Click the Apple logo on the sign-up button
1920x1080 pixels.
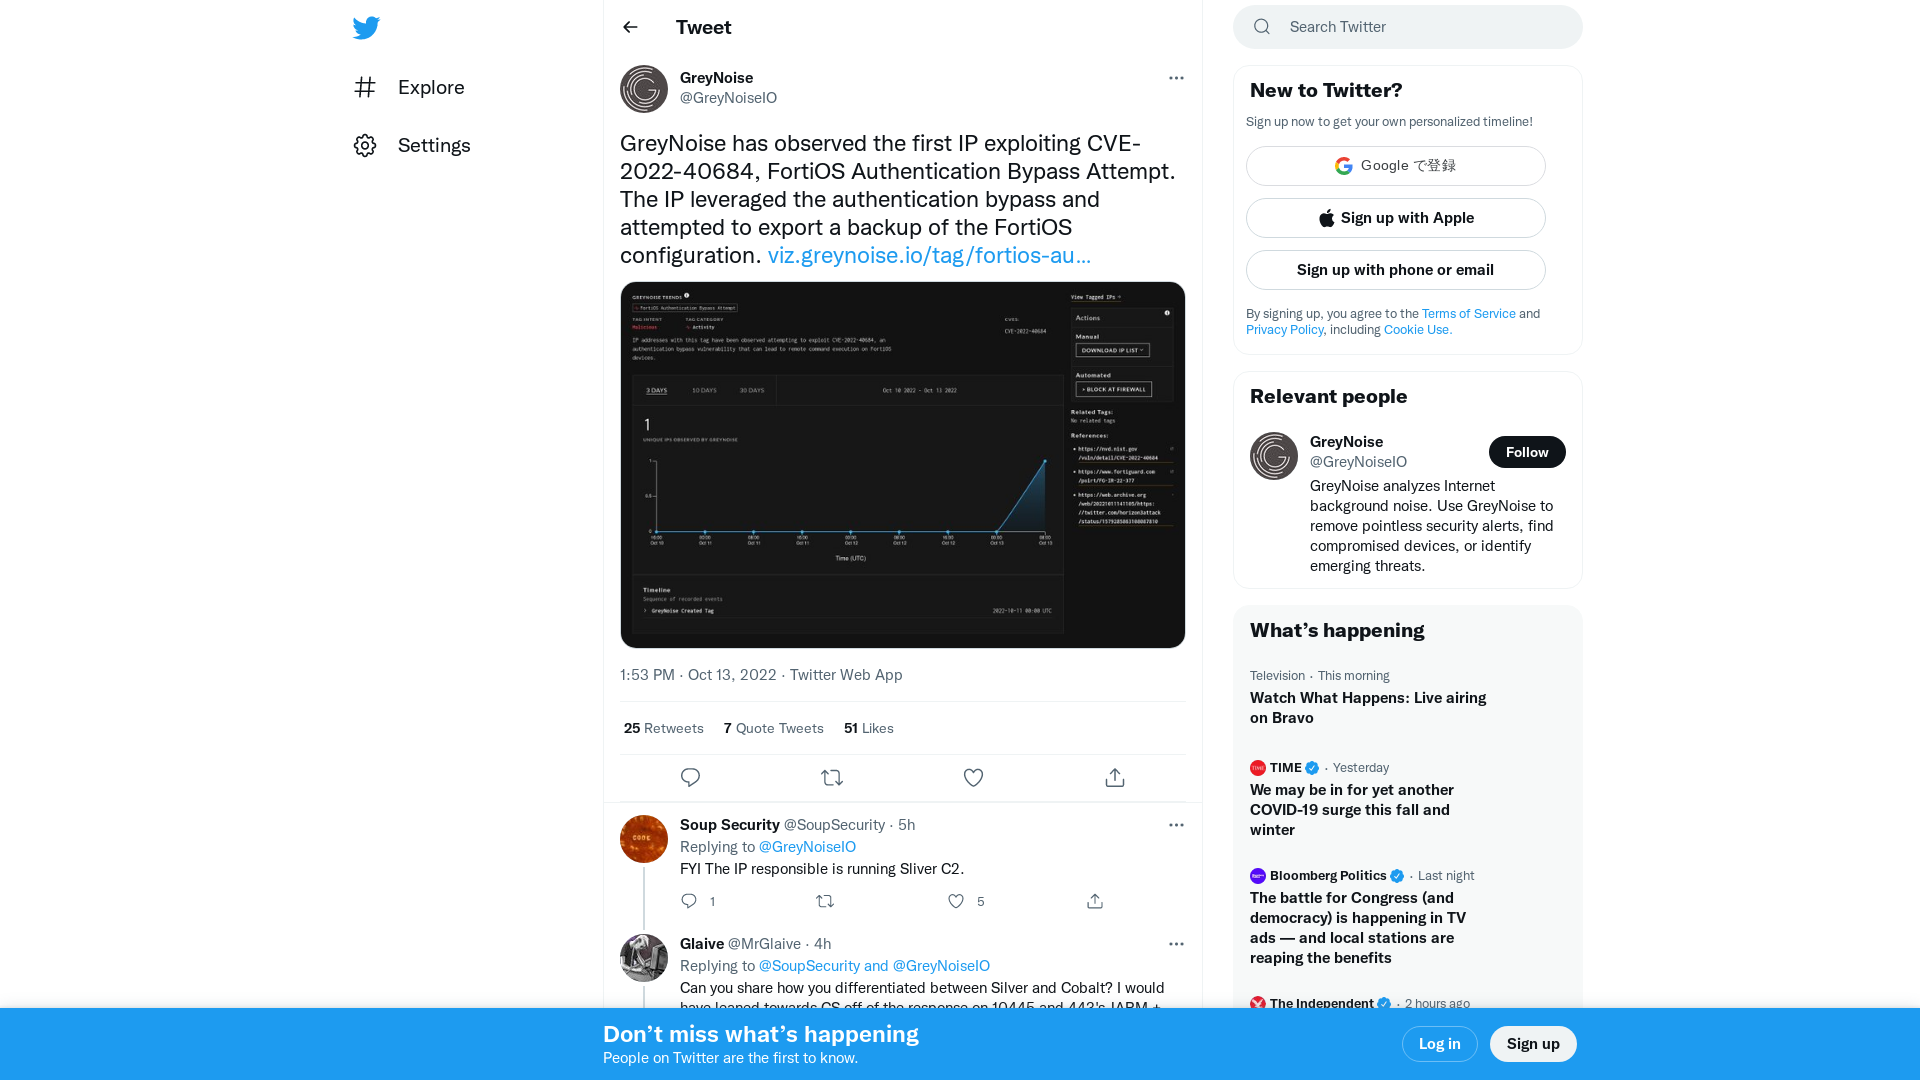click(x=1327, y=217)
